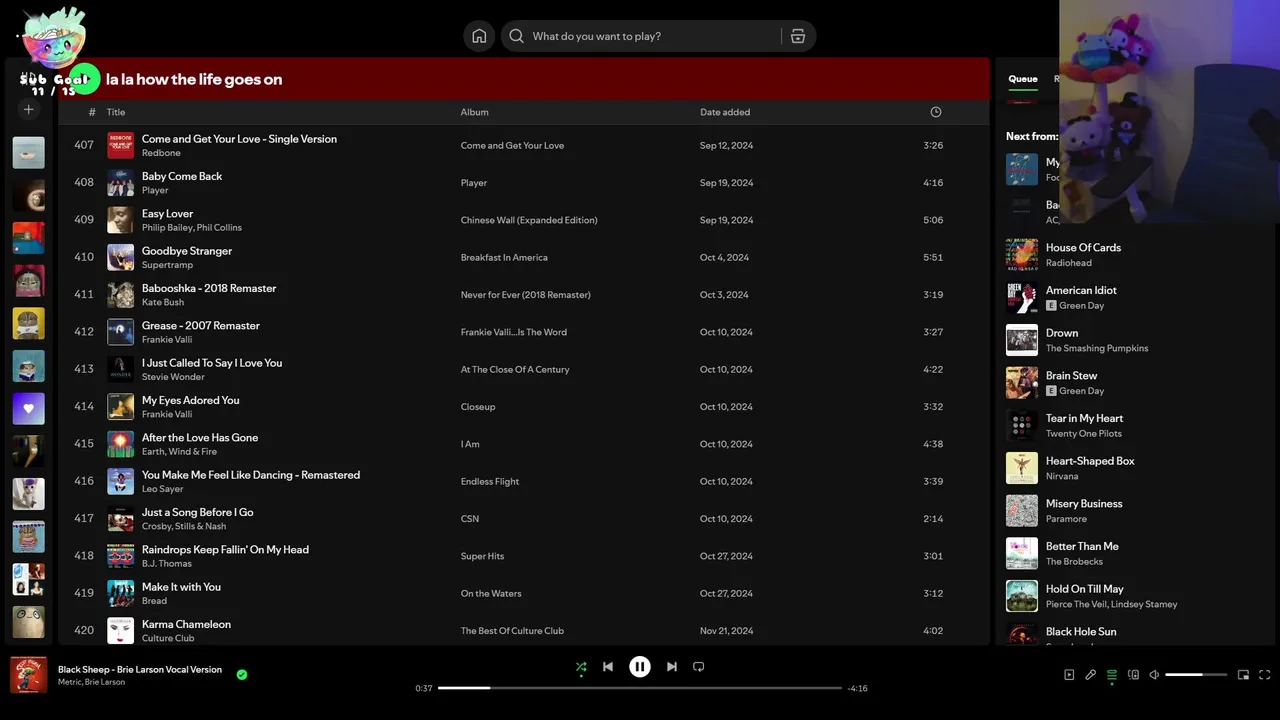Click 'Drown' by The Smashing Pumpkins in queue

[x=1062, y=333]
